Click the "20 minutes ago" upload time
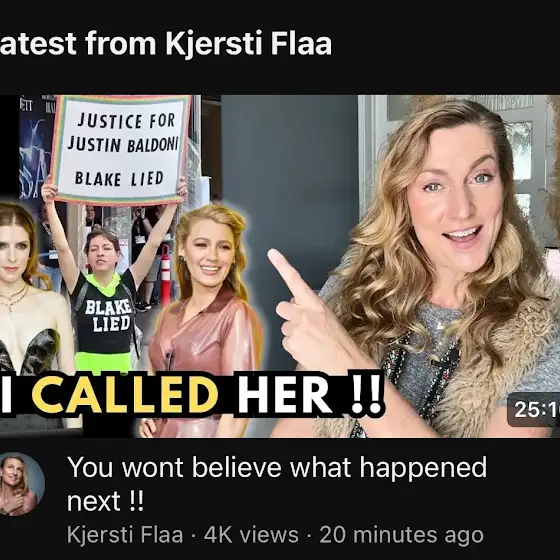The height and width of the screenshot is (560, 560). pyautogui.click(x=401, y=535)
